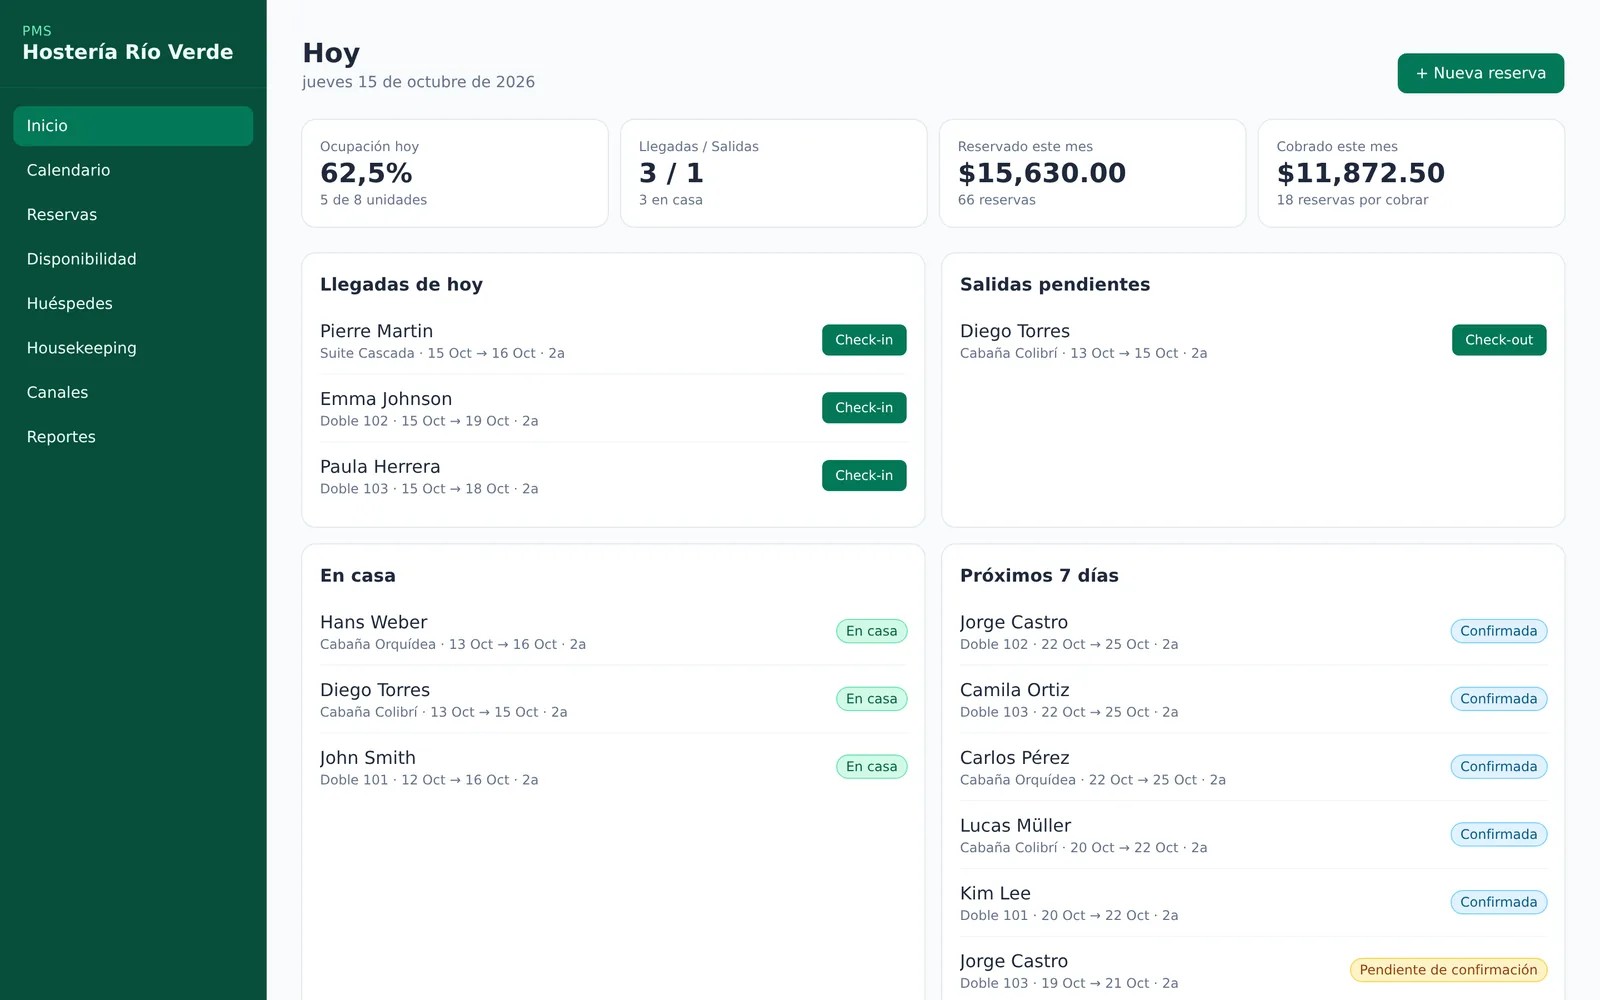Click Kim Lee upcoming reservation name

995,894
